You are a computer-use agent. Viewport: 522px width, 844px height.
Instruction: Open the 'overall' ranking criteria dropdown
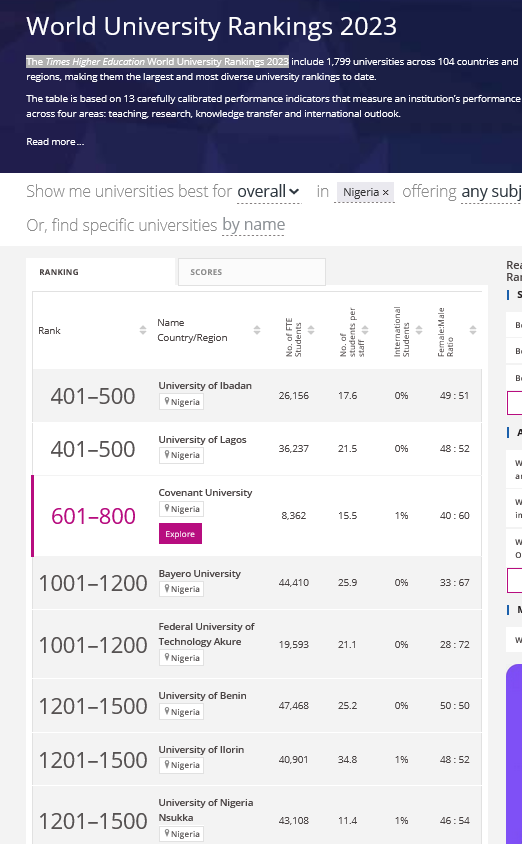point(268,192)
